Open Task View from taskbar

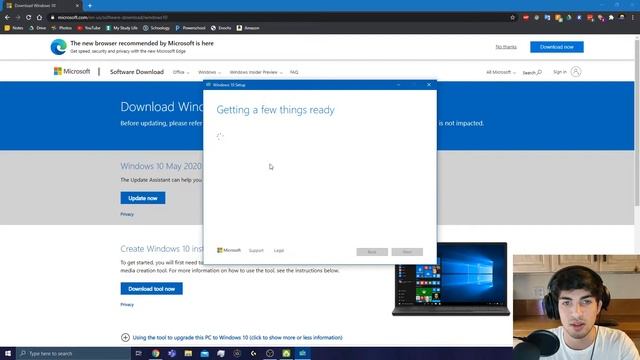(x=138, y=353)
